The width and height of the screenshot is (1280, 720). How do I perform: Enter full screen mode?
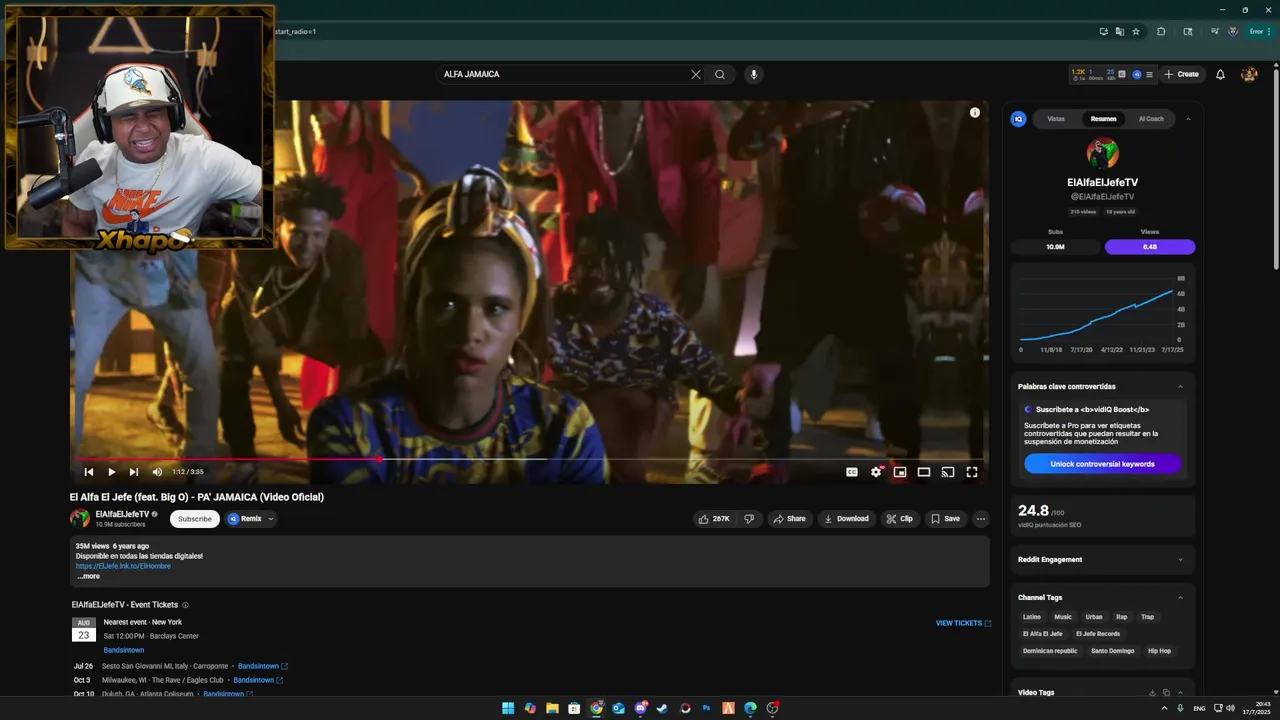(972, 472)
